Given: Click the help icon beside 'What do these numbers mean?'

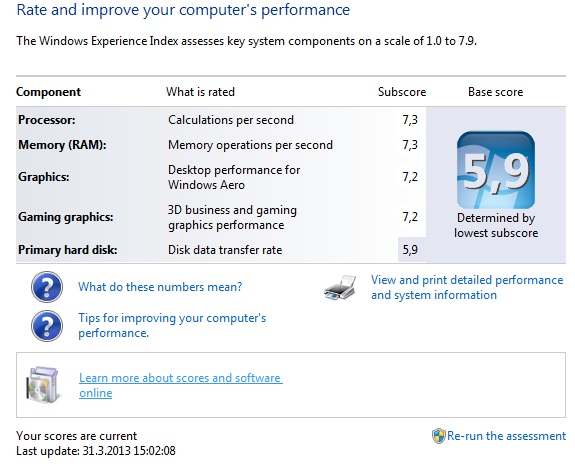Looking at the screenshot, I should 47,287.
